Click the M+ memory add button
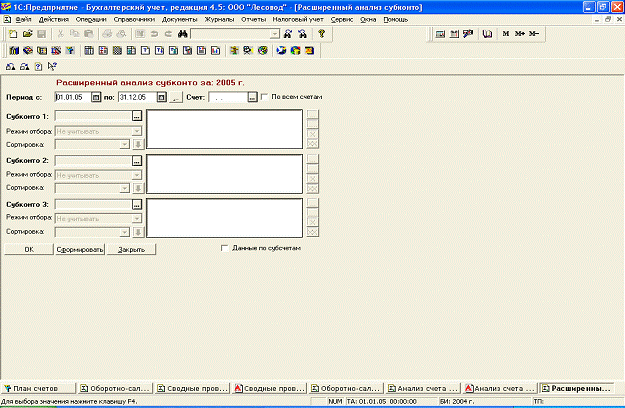625x408 pixels. (x=519, y=34)
